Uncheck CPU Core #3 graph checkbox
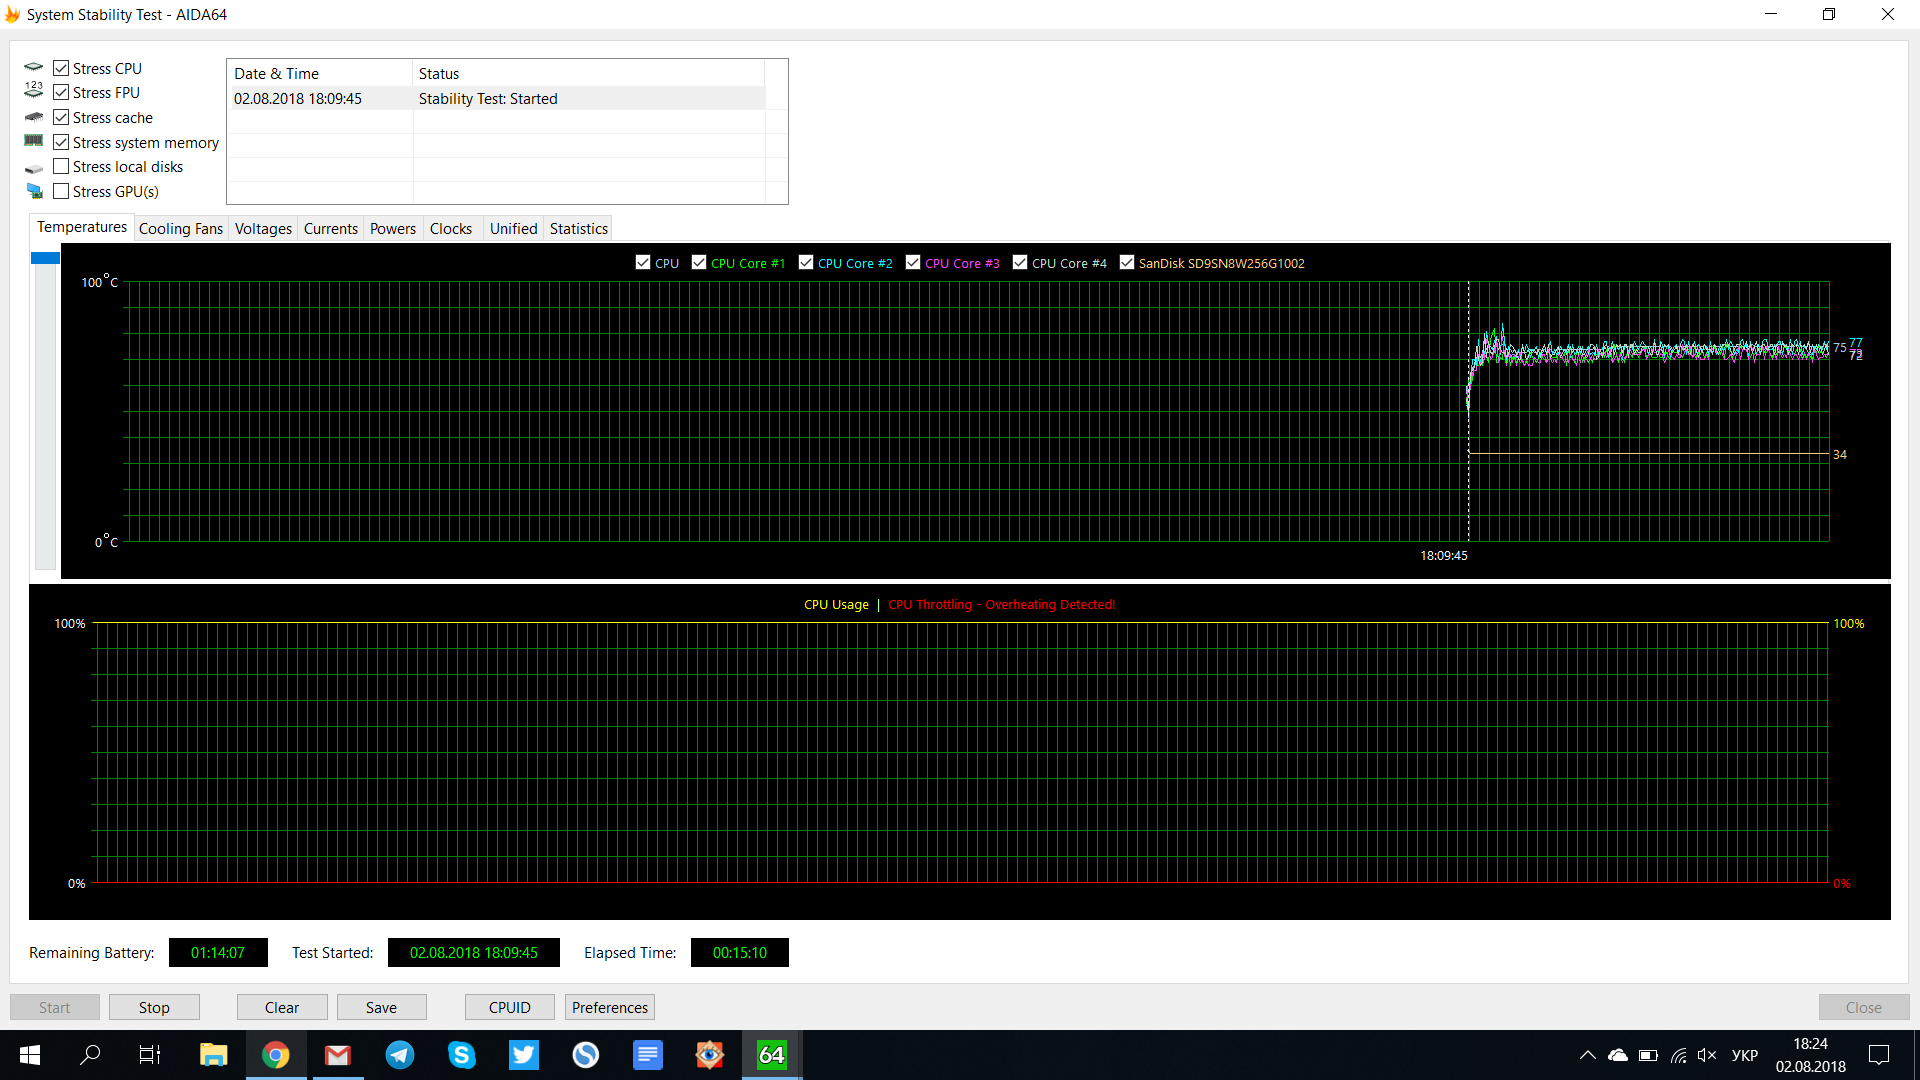The width and height of the screenshot is (1920, 1080). pyautogui.click(x=913, y=263)
